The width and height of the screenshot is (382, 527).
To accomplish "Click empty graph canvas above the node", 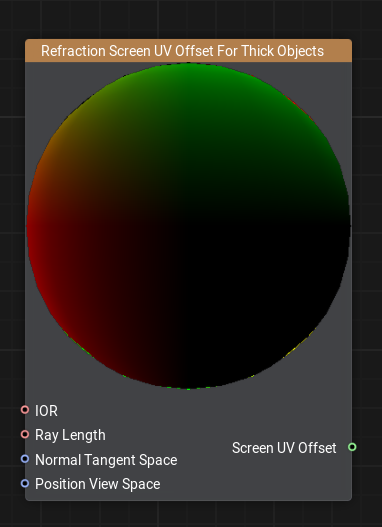I will pos(188,18).
